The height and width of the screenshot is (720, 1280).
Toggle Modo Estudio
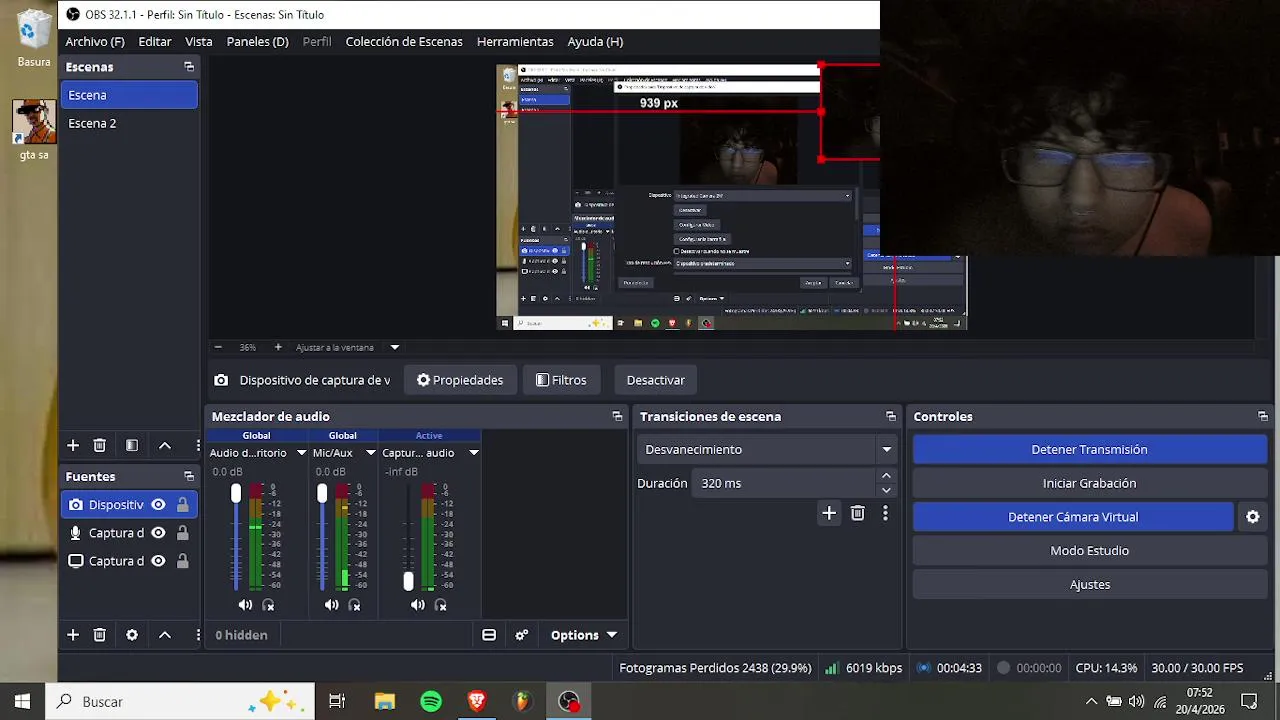1089,551
